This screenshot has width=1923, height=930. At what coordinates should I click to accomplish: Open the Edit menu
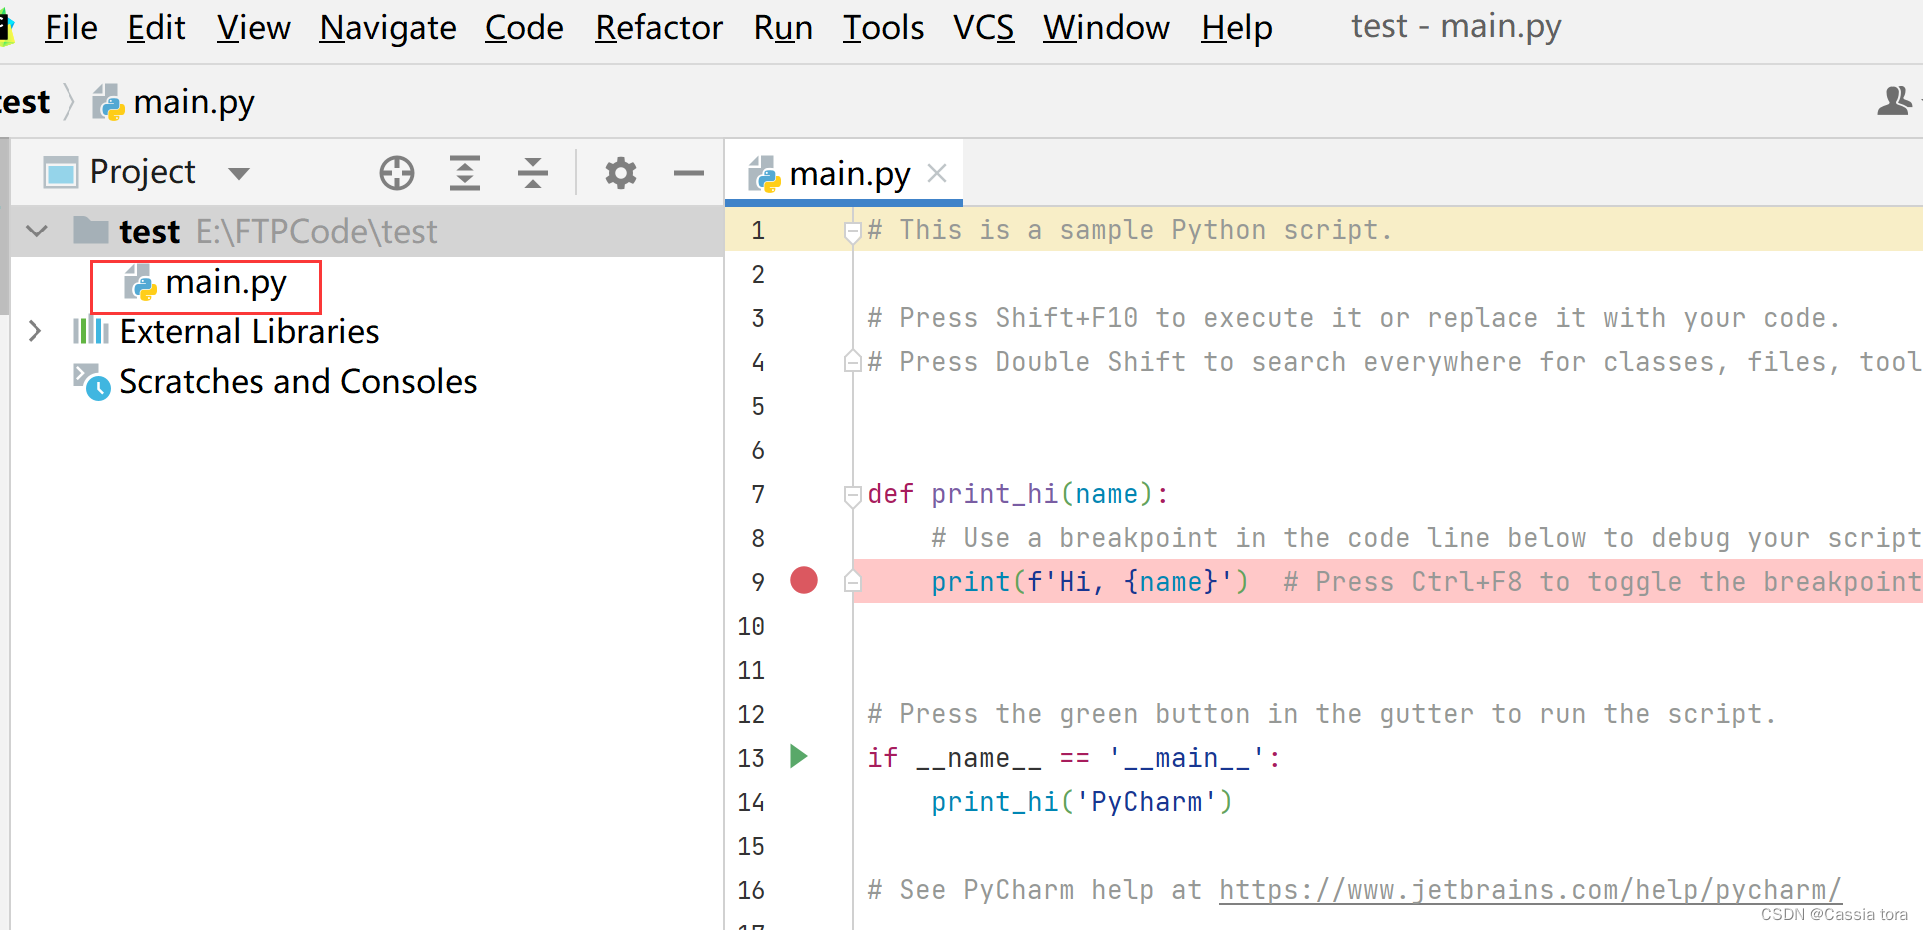tap(156, 28)
